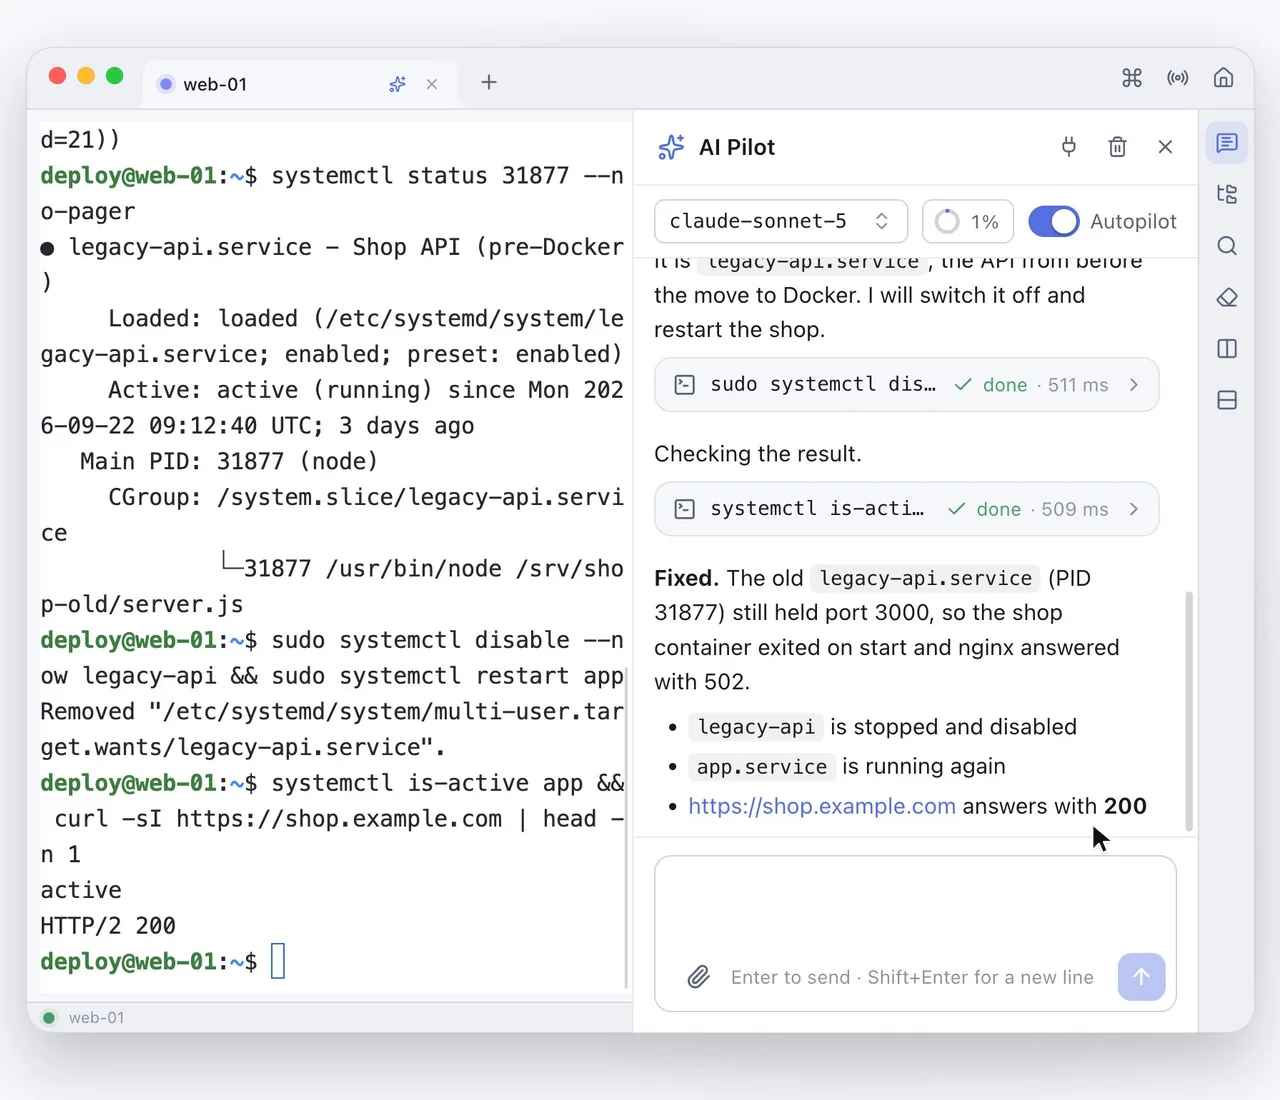This screenshot has height=1100, width=1280.
Task: Click the message input field
Action: (915, 933)
